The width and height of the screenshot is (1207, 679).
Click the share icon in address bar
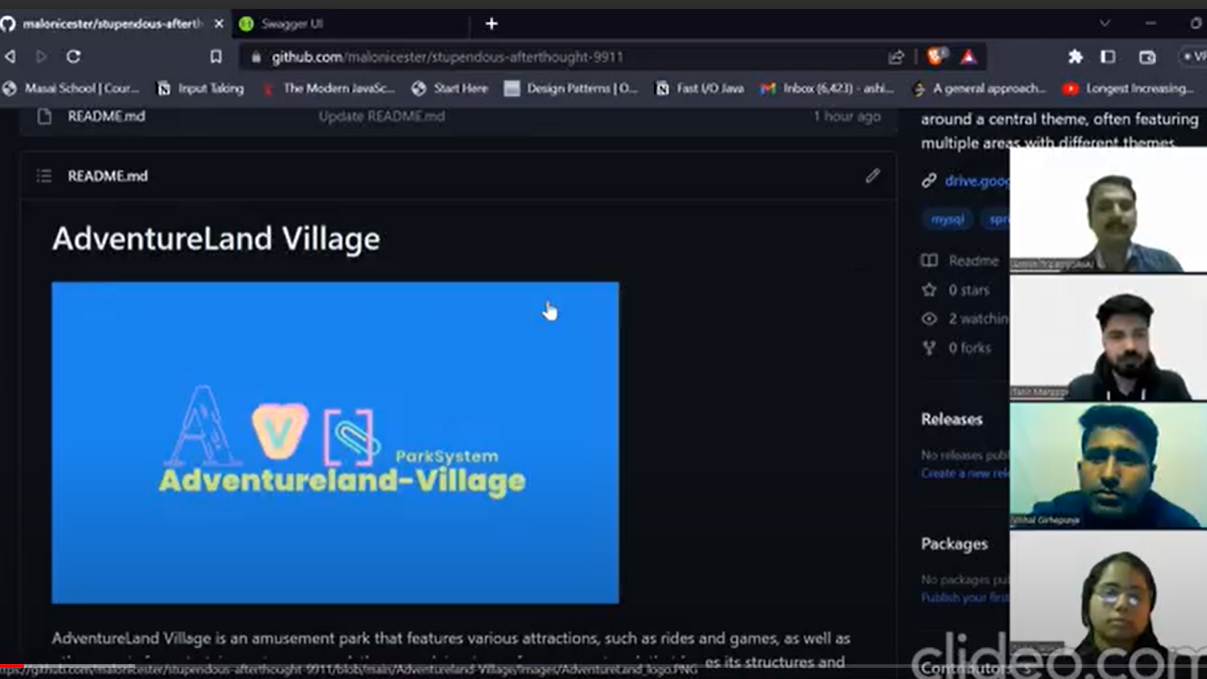[x=896, y=57]
